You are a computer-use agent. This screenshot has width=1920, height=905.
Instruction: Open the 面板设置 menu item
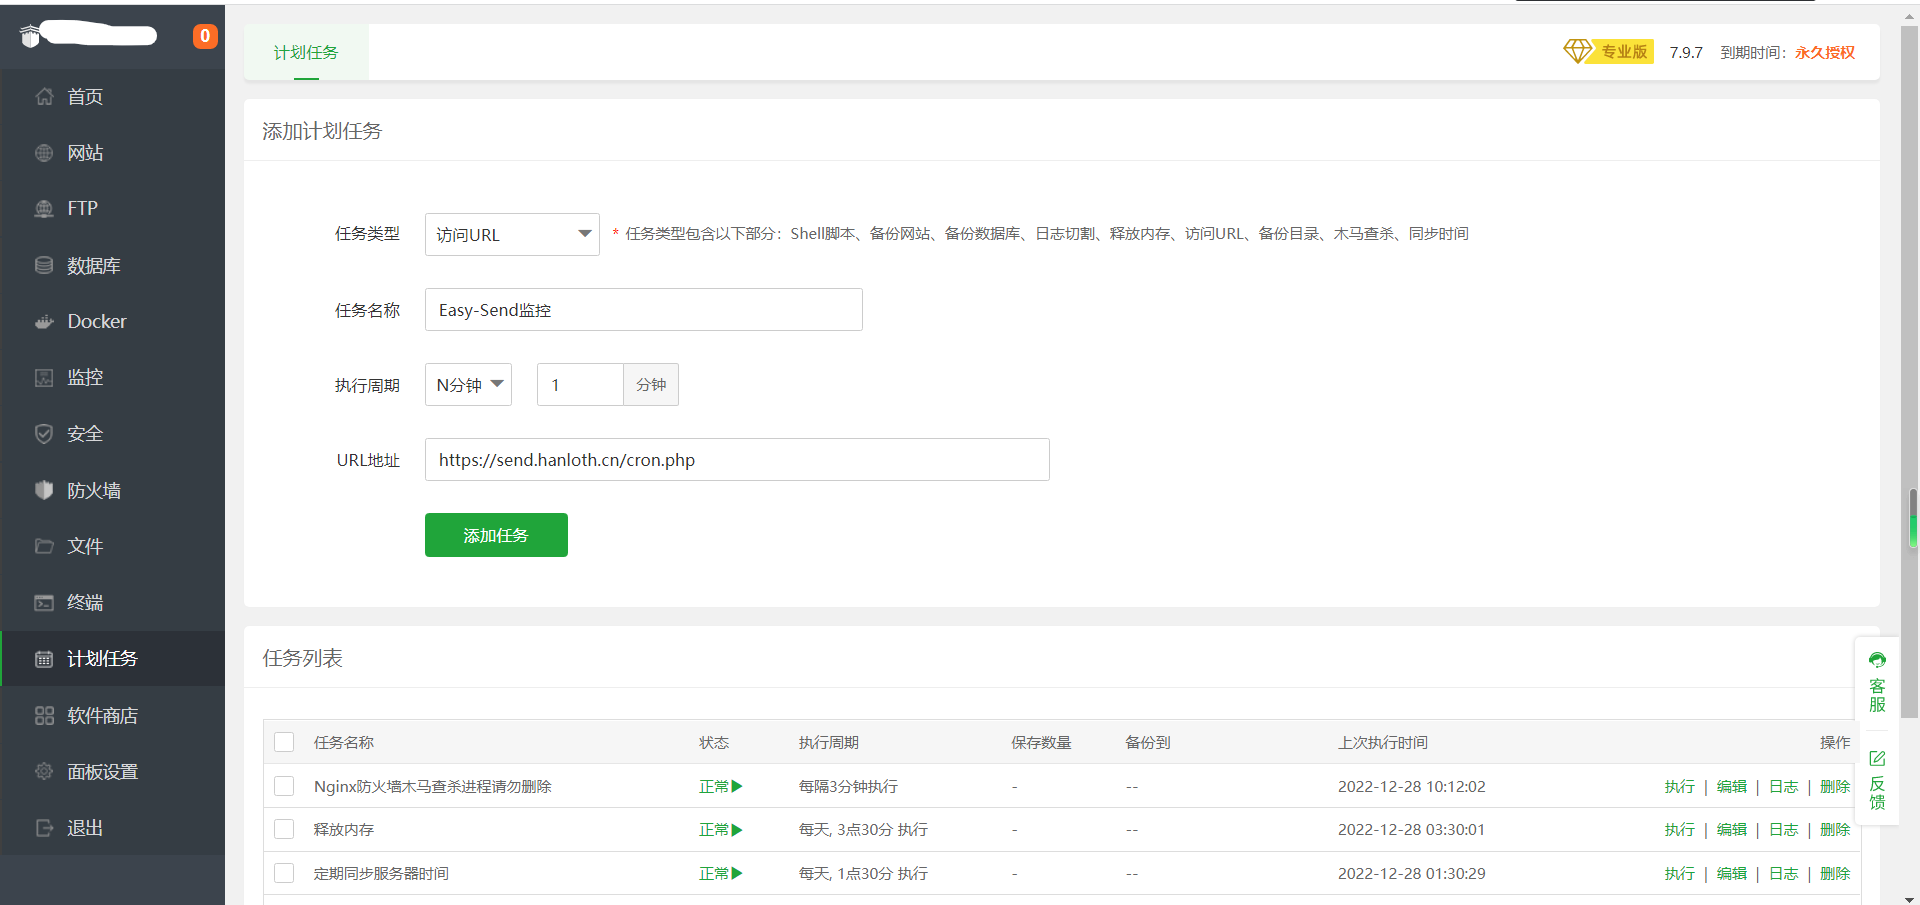[102, 772]
